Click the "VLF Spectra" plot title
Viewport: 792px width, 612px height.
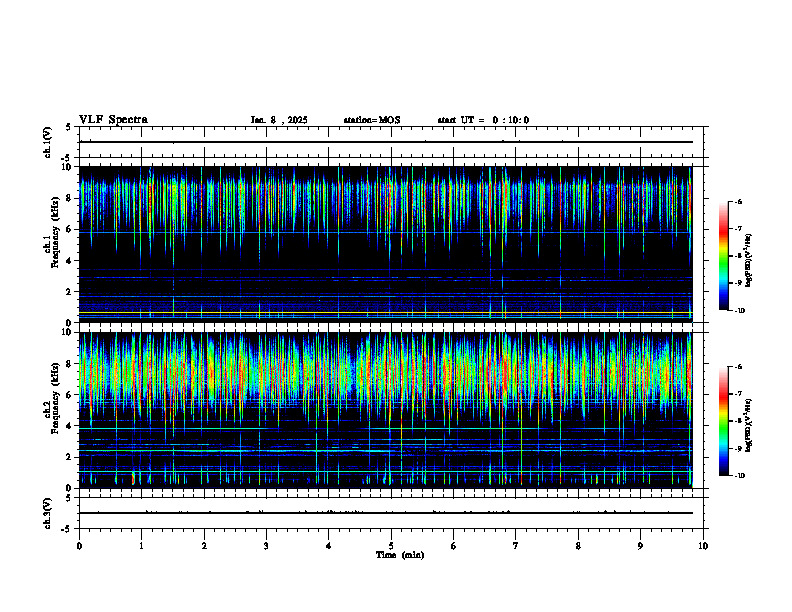113,120
